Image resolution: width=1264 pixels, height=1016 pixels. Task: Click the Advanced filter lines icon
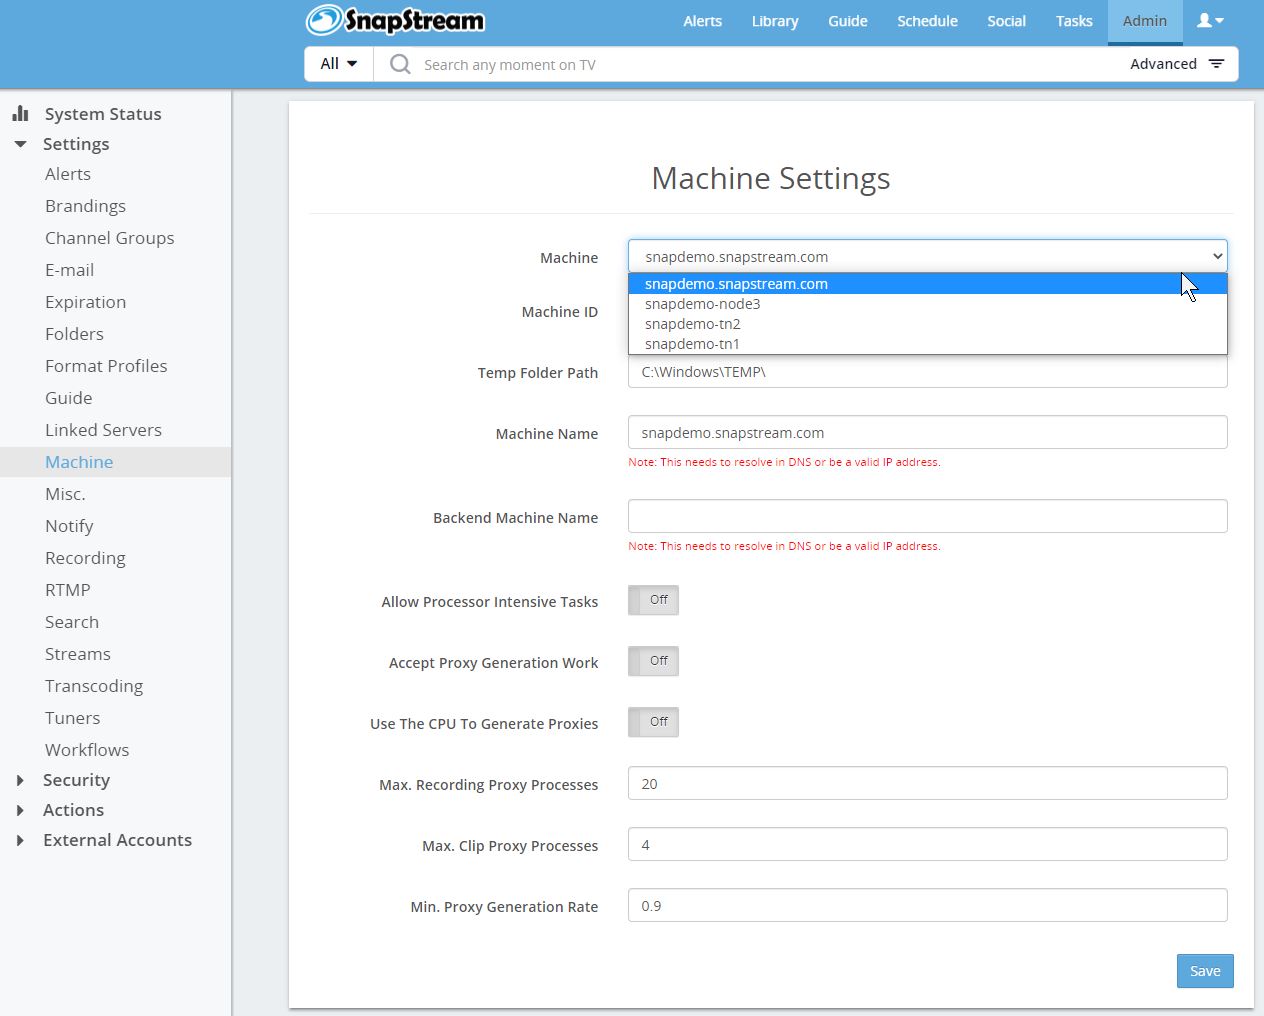click(x=1217, y=64)
